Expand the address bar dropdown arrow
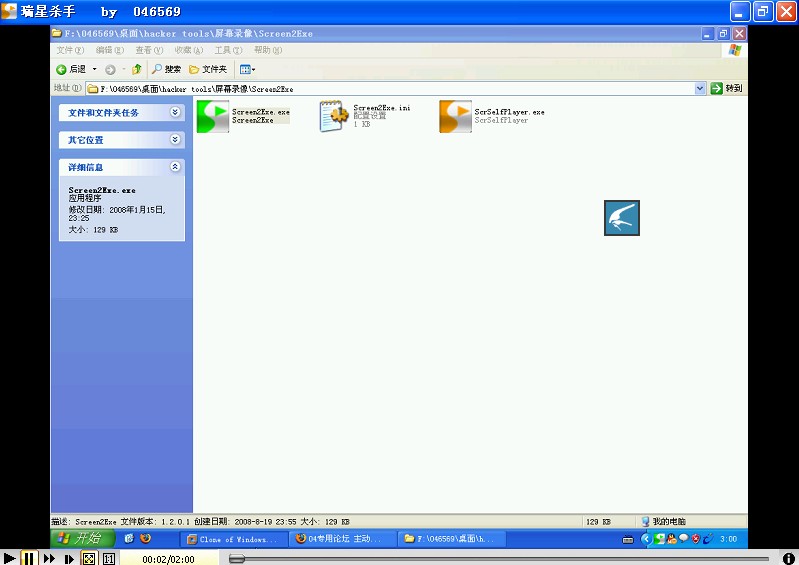The image size is (799, 565). point(700,88)
